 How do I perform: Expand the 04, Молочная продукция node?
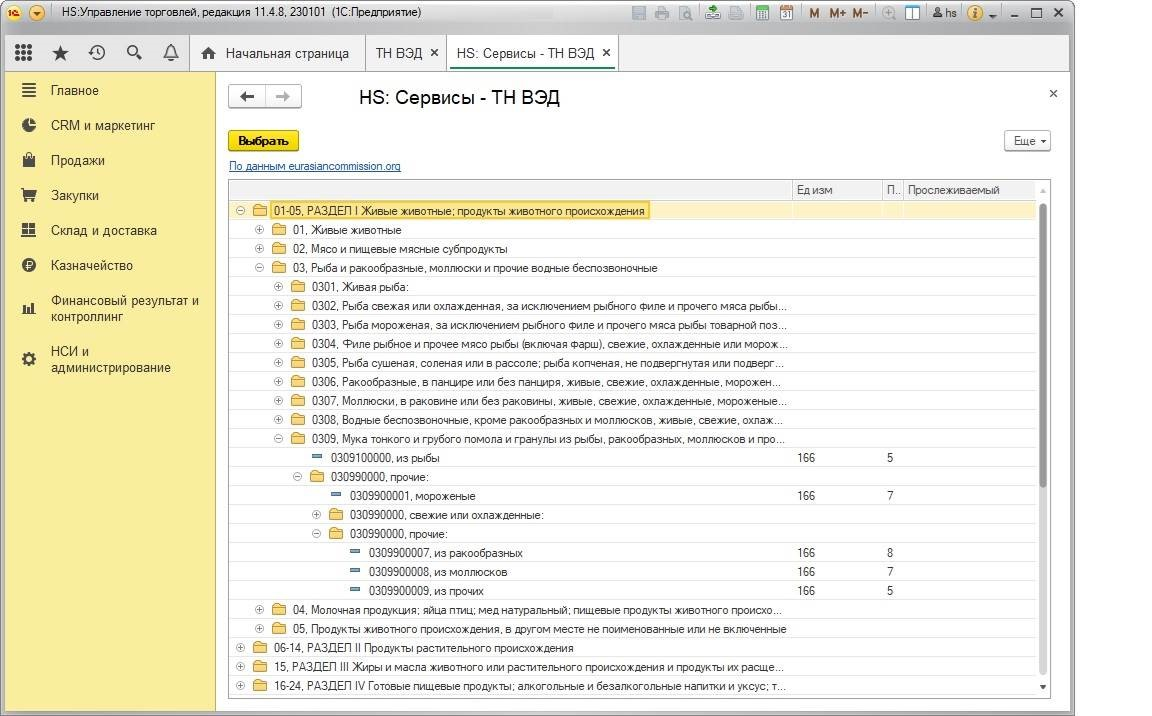[259, 610]
